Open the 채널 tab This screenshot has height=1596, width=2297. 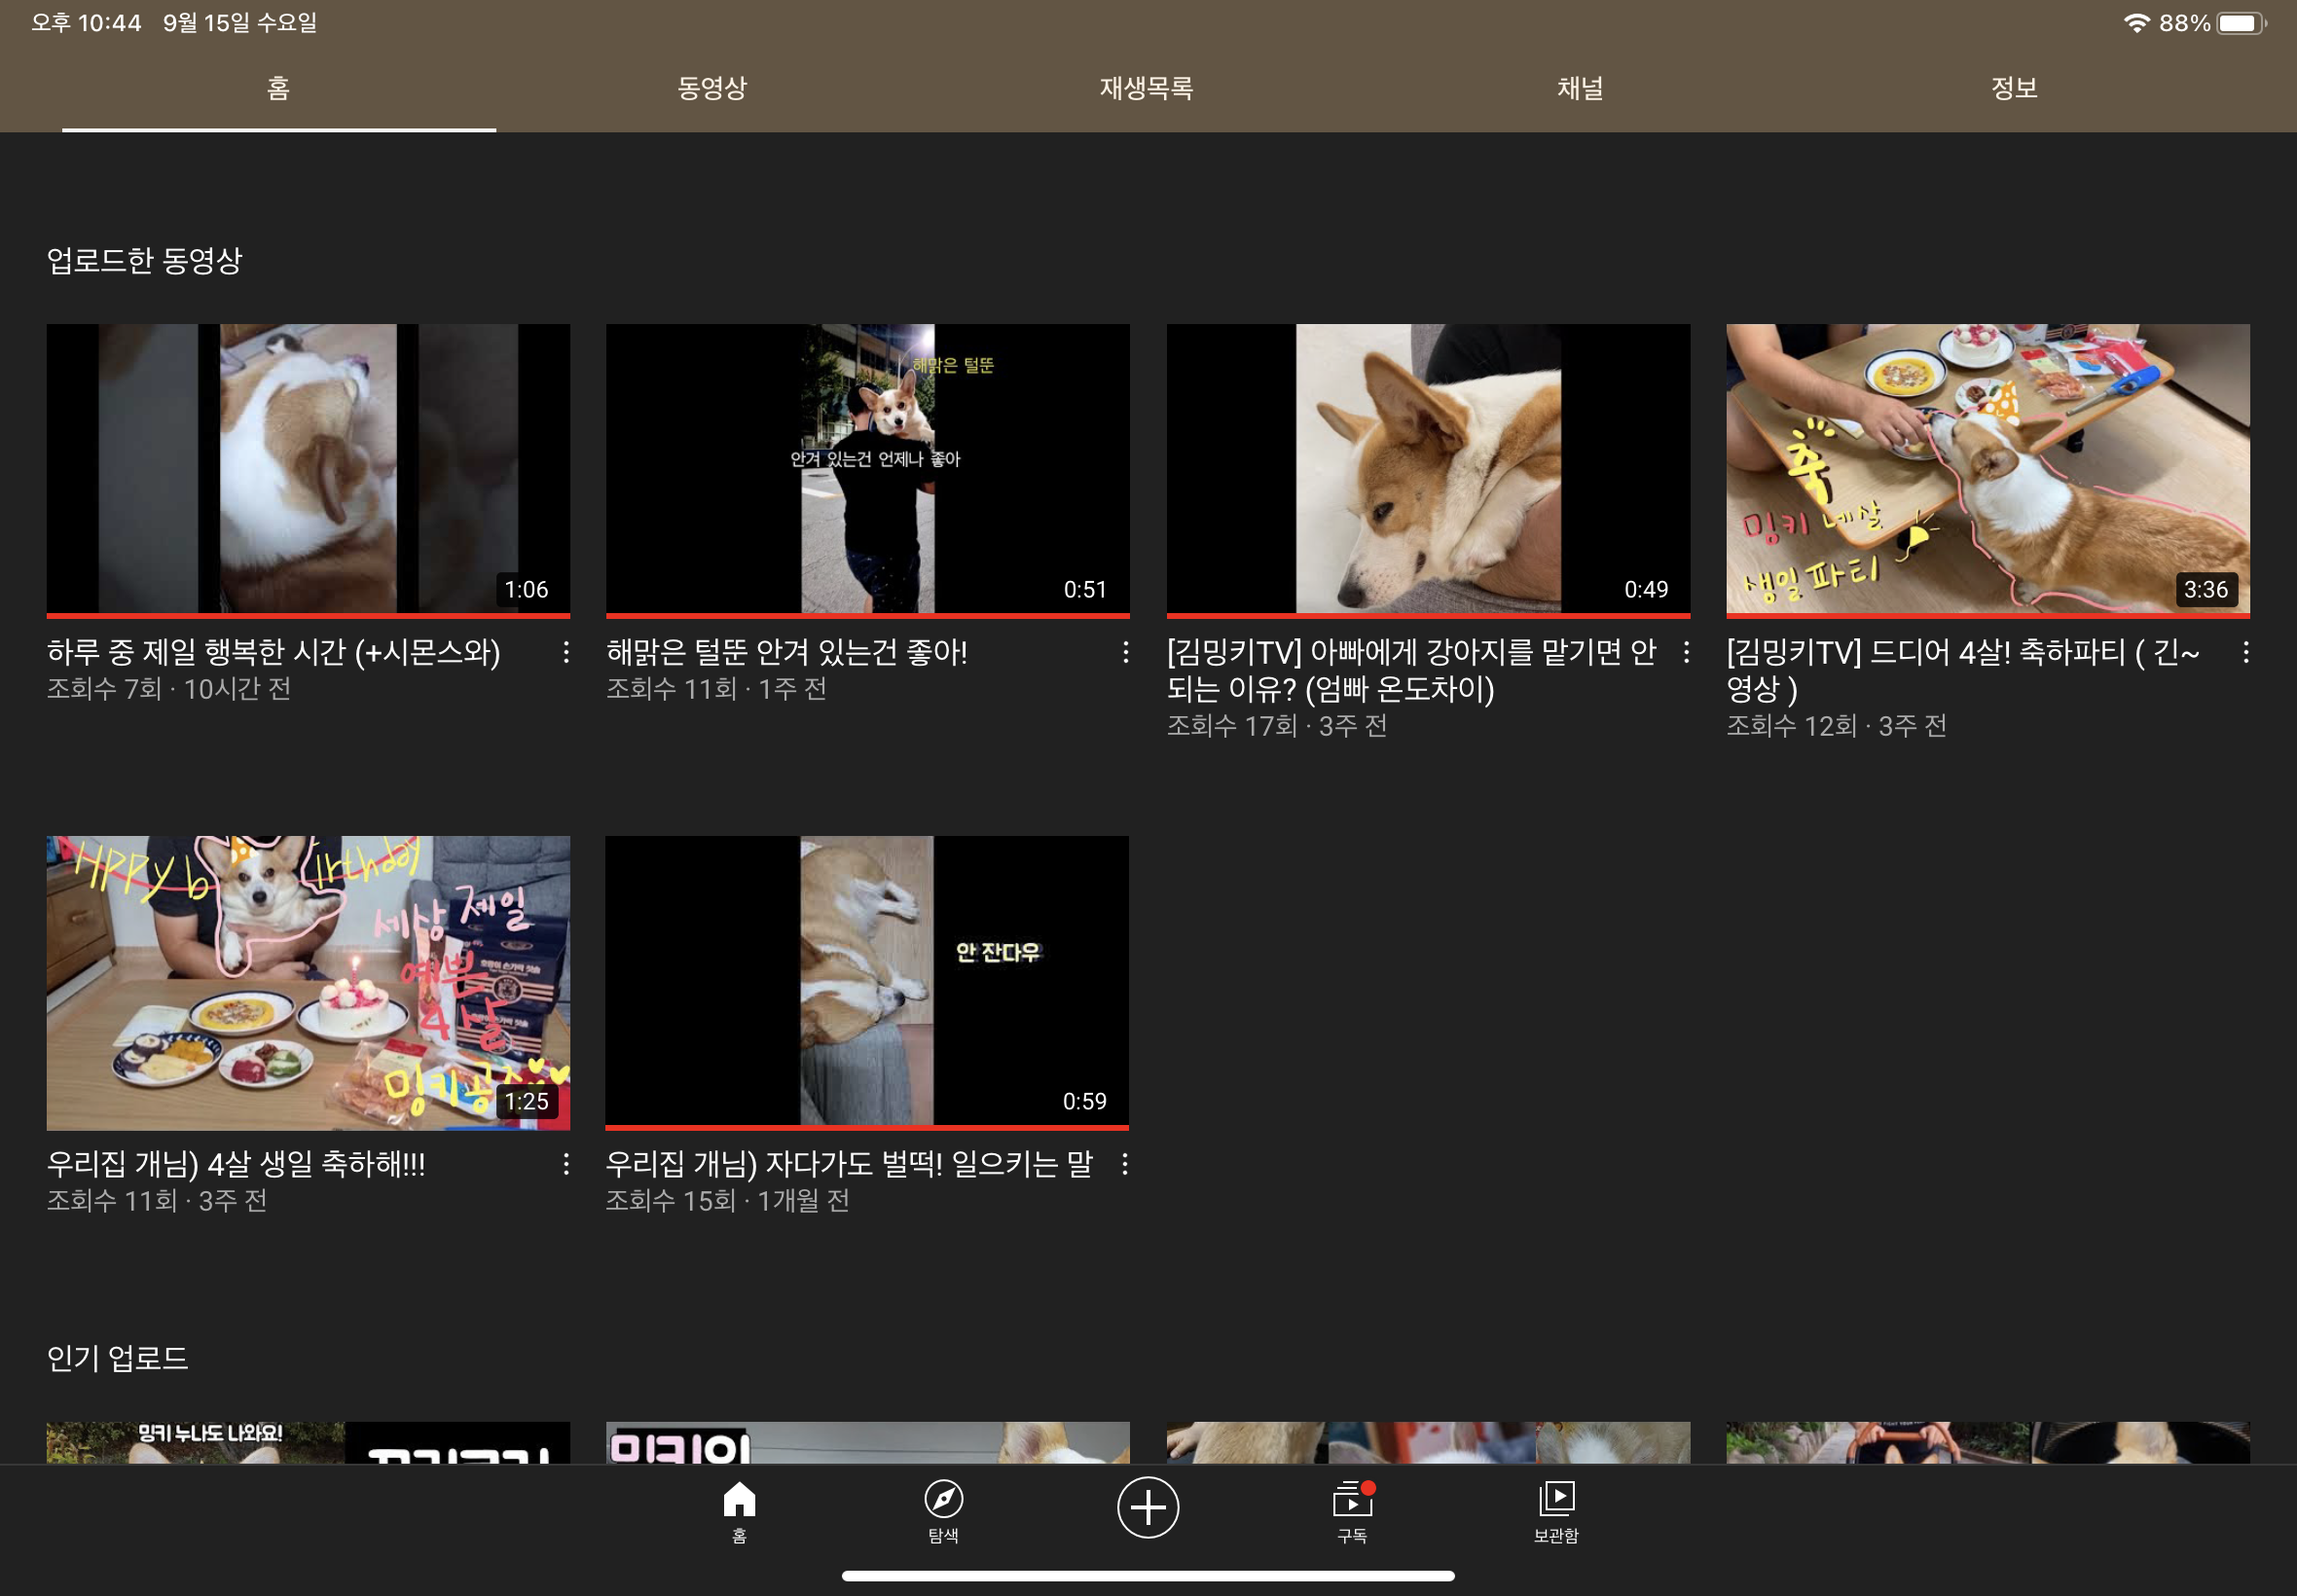(1580, 88)
